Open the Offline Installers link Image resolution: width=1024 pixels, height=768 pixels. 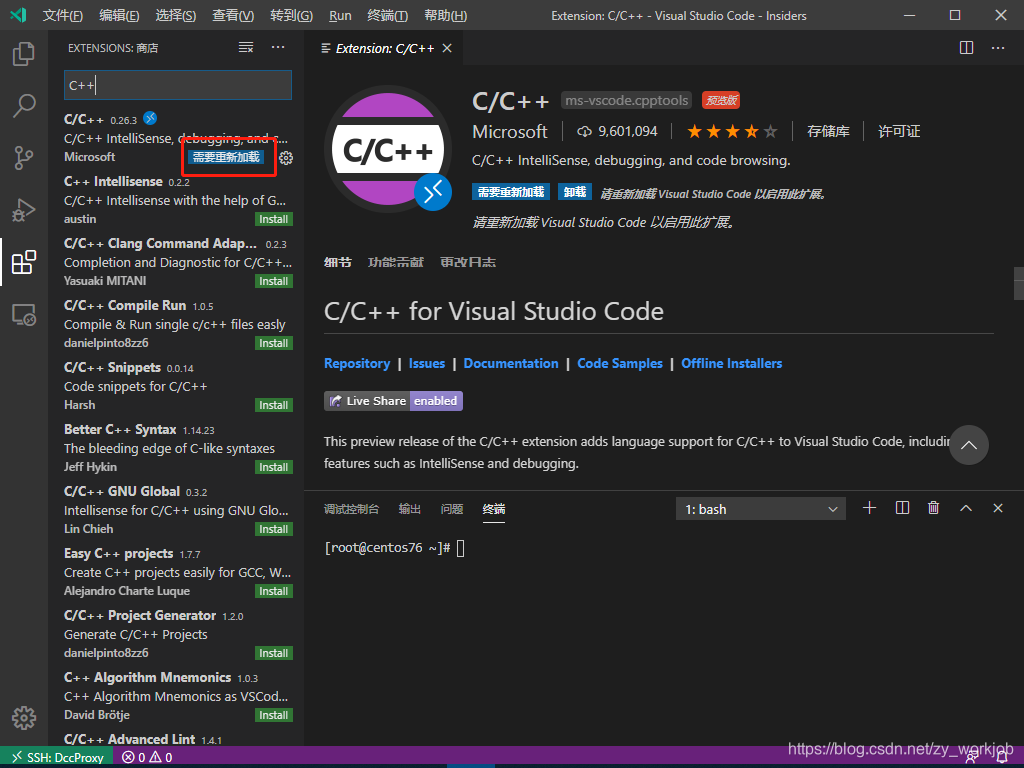pos(731,363)
